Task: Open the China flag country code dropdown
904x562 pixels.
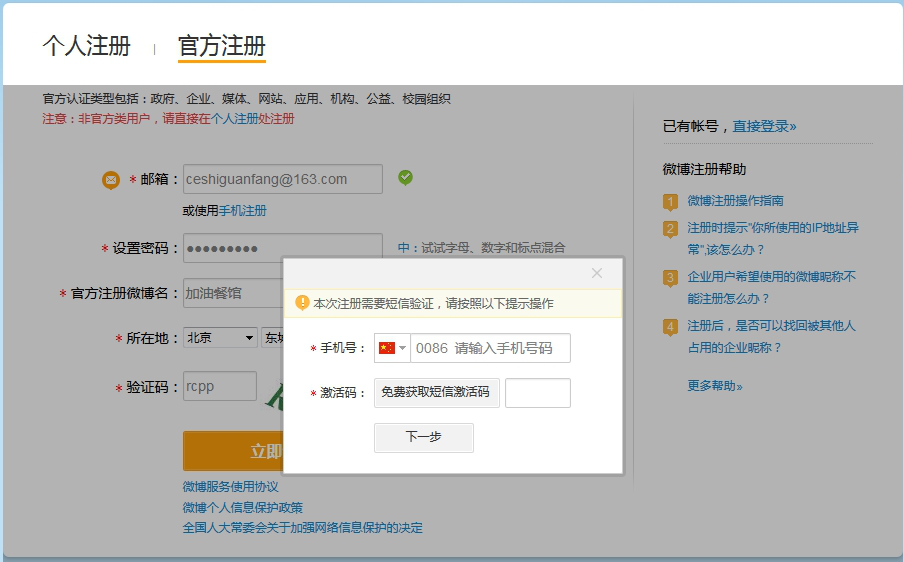Action: click(x=392, y=348)
